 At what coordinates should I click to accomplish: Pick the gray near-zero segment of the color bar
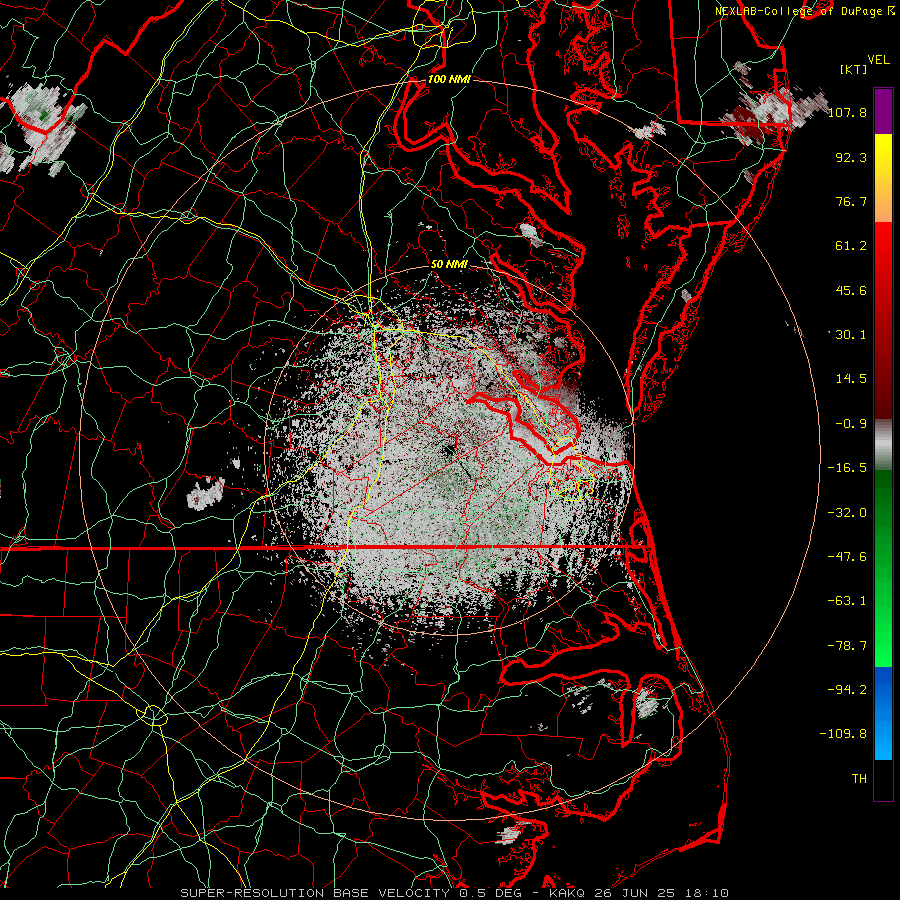[x=883, y=445]
